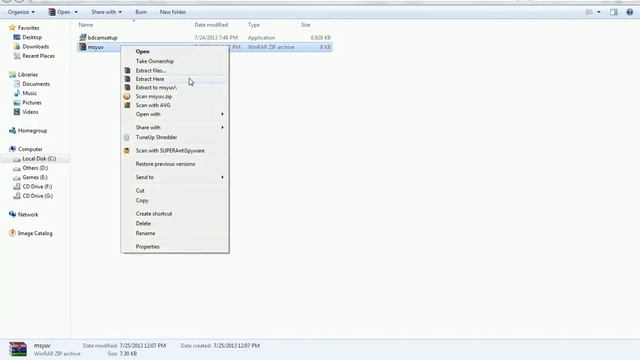The width and height of the screenshot is (640, 360).
Task: Click the Extract files WinRAR icon
Action: (127, 70)
